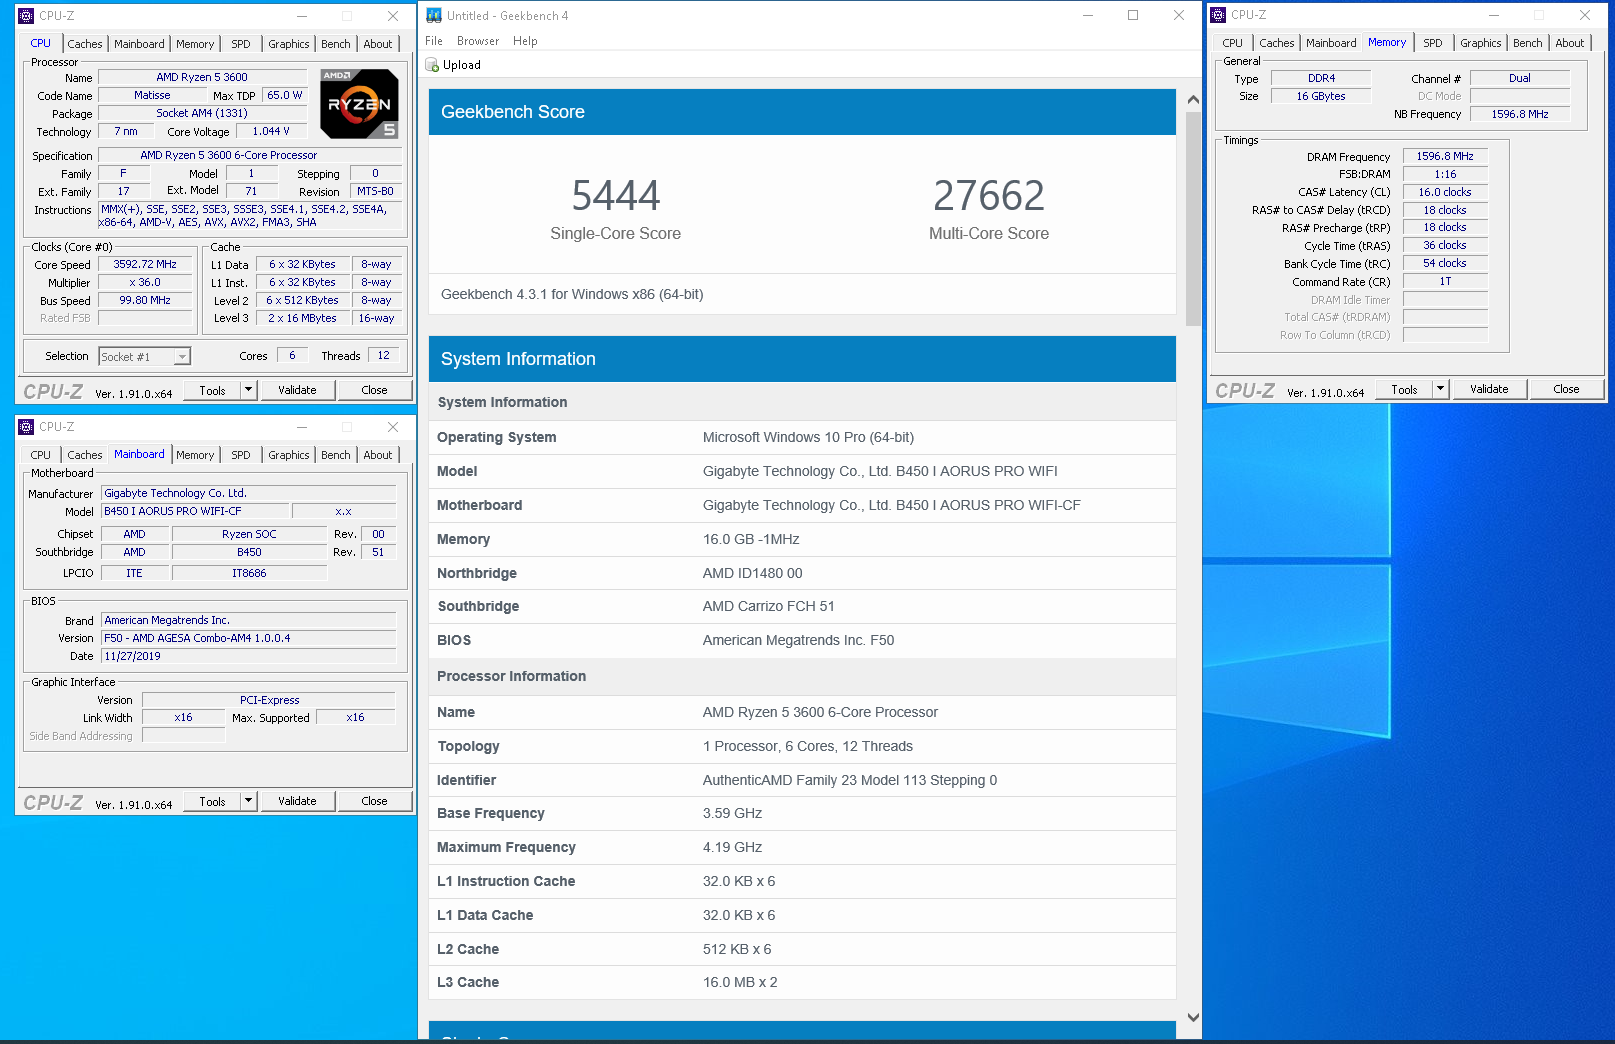1615x1044 pixels.
Task: Click the 5444 single-core score
Action: coord(616,196)
